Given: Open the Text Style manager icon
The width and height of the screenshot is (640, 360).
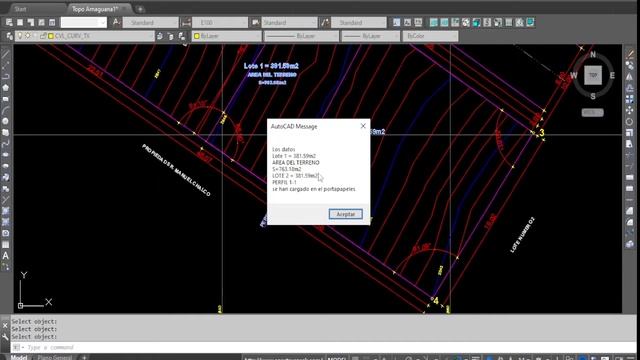Looking at the screenshot, I should coord(116,22).
